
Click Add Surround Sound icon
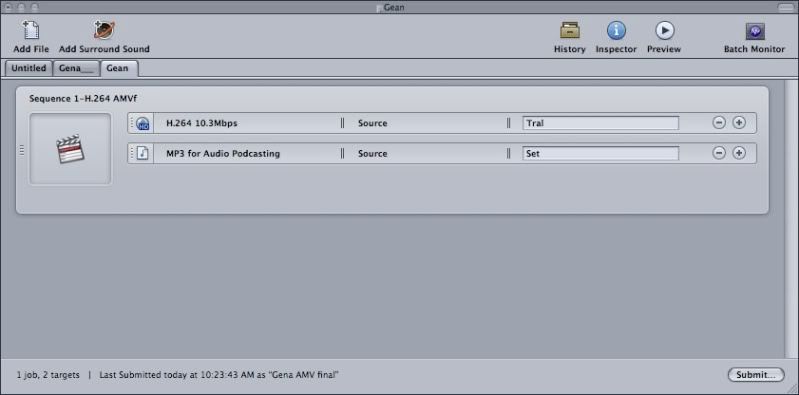click(104, 31)
